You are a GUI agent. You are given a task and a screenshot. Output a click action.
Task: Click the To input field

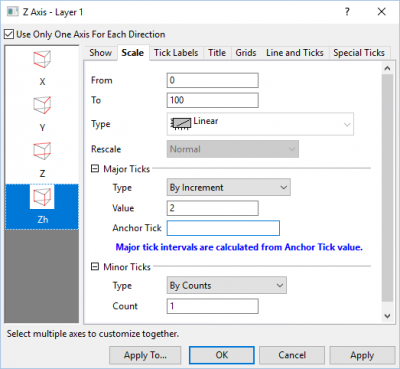pyautogui.click(x=213, y=100)
